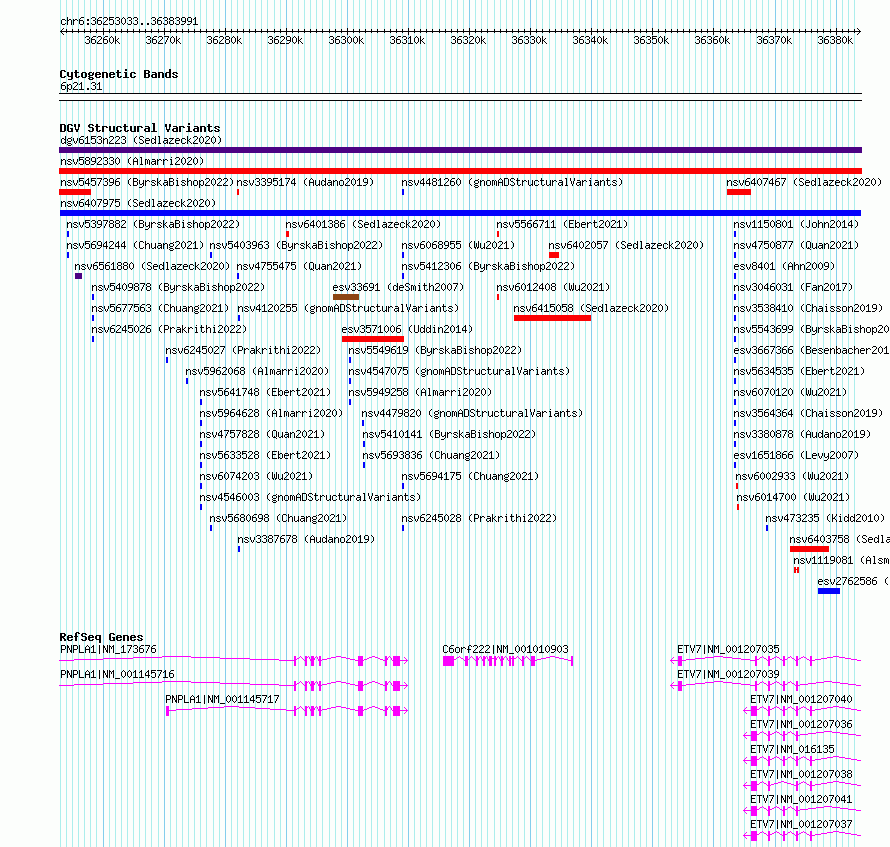Open nsv4755475 (Quan2021) variant
This screenshot has width=890, height=847.
point(299,266)
